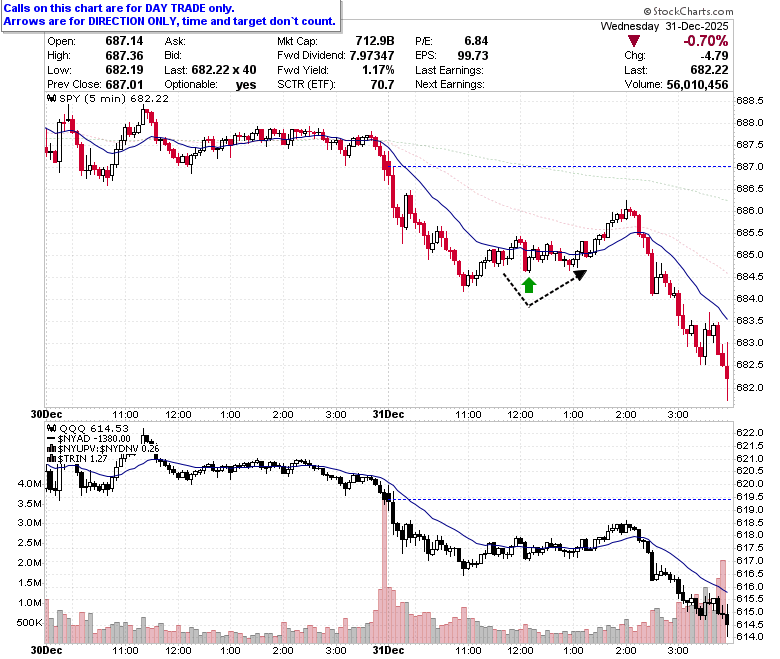Click the SPY (5 min) 682.22 title
780x659 pixels.
point(114,98)
